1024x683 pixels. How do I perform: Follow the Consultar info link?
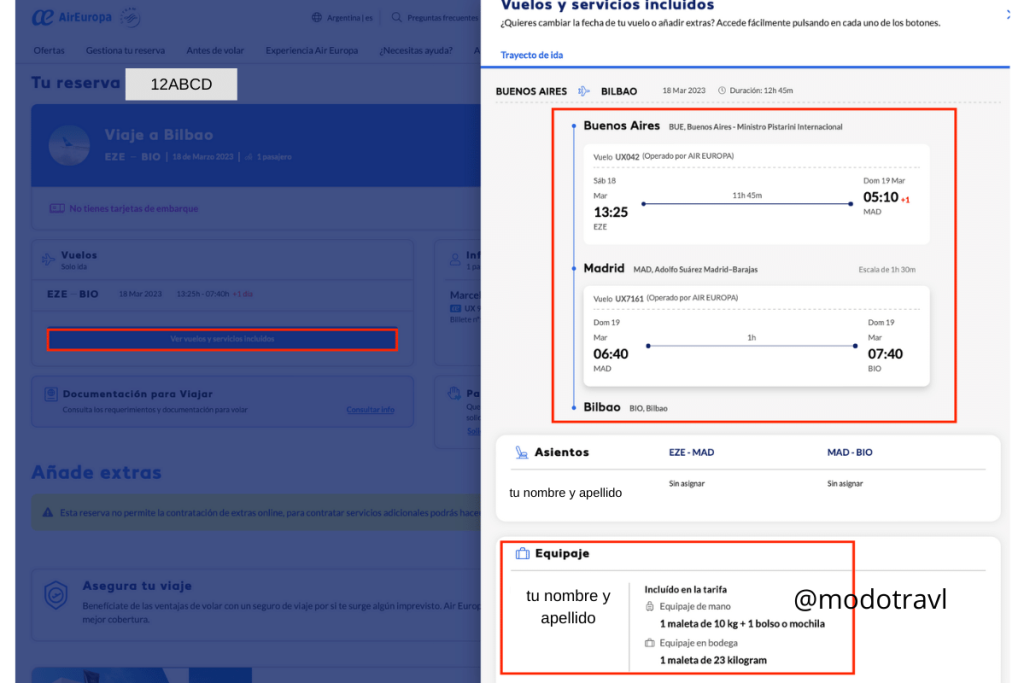[x=370, y=410]
